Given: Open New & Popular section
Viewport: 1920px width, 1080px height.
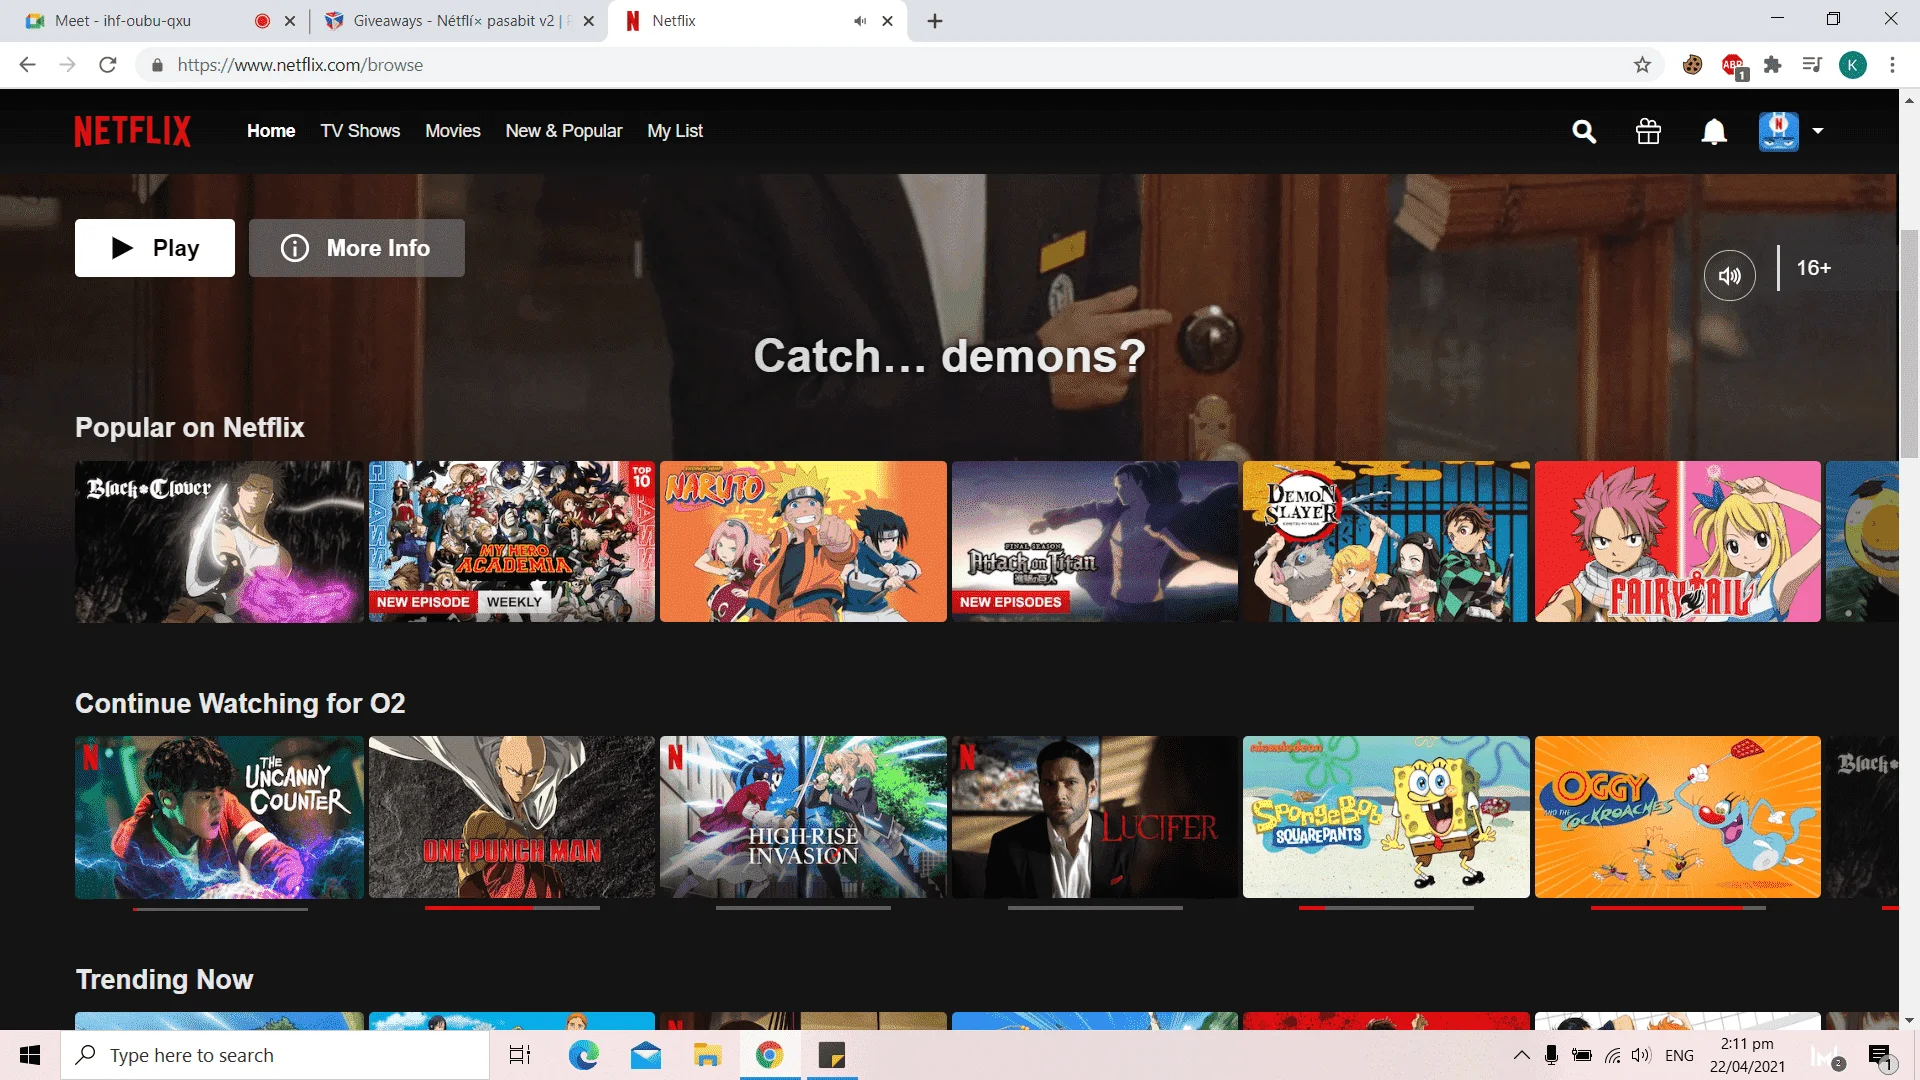Looking at the screenshot, I should point(564,131).
